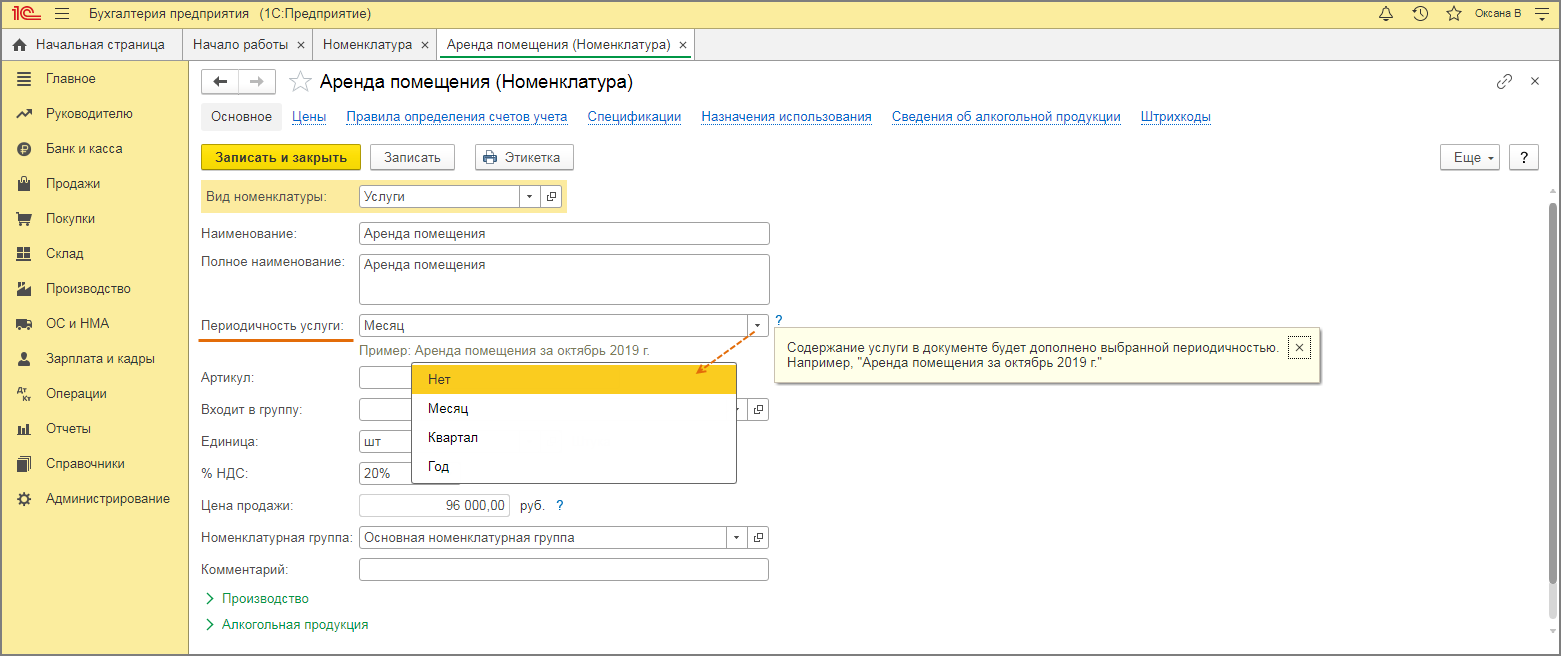The image size is (1561, 656).
Task: Toggle the Периодичность услуги dropdown arrow
Action: click(758, 326)
